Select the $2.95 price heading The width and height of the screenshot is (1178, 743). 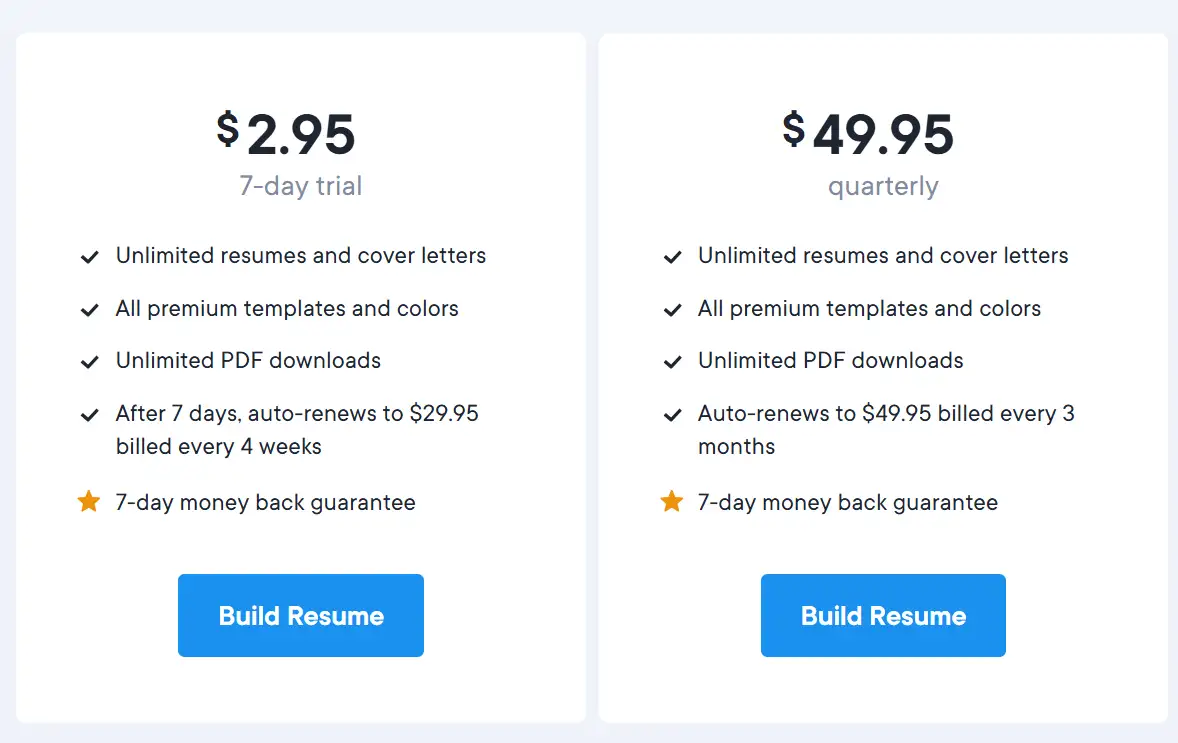(x=287, y=134)
